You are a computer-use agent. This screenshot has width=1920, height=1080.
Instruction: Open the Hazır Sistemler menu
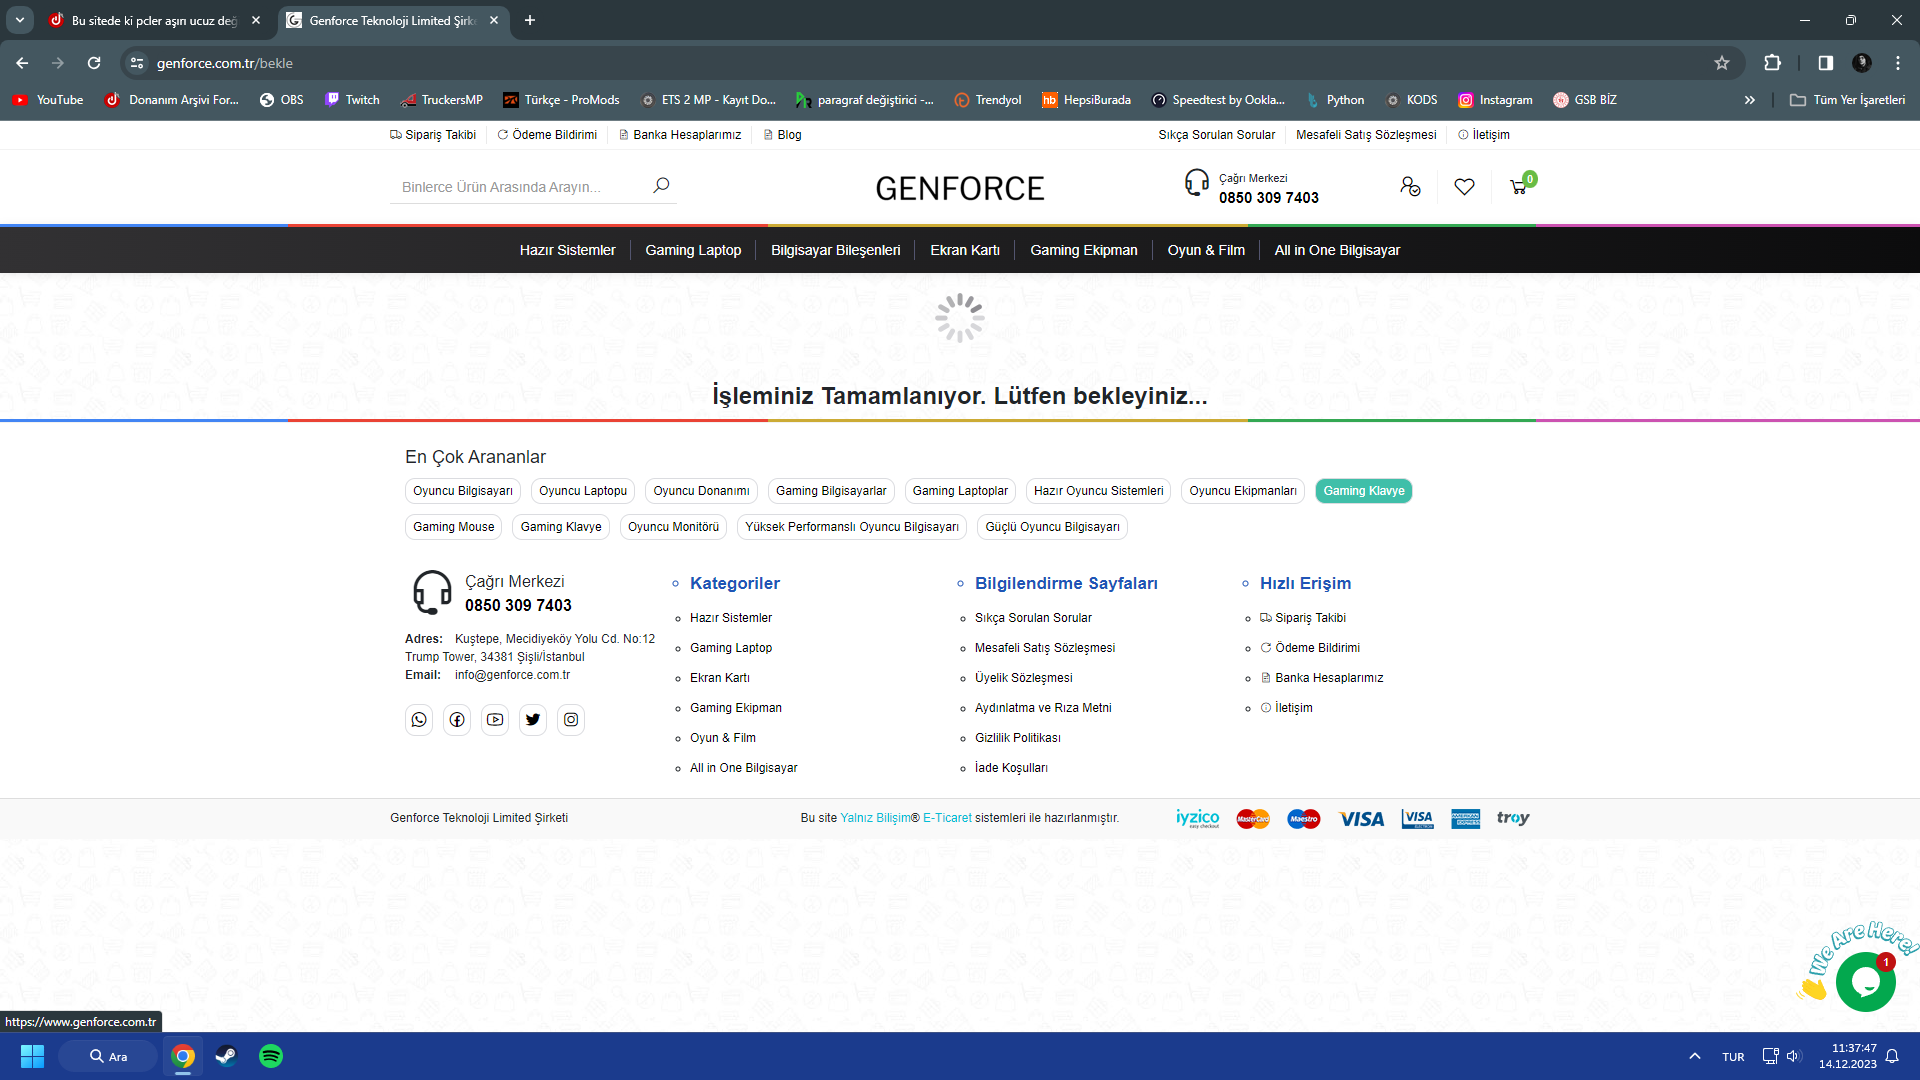567,250
